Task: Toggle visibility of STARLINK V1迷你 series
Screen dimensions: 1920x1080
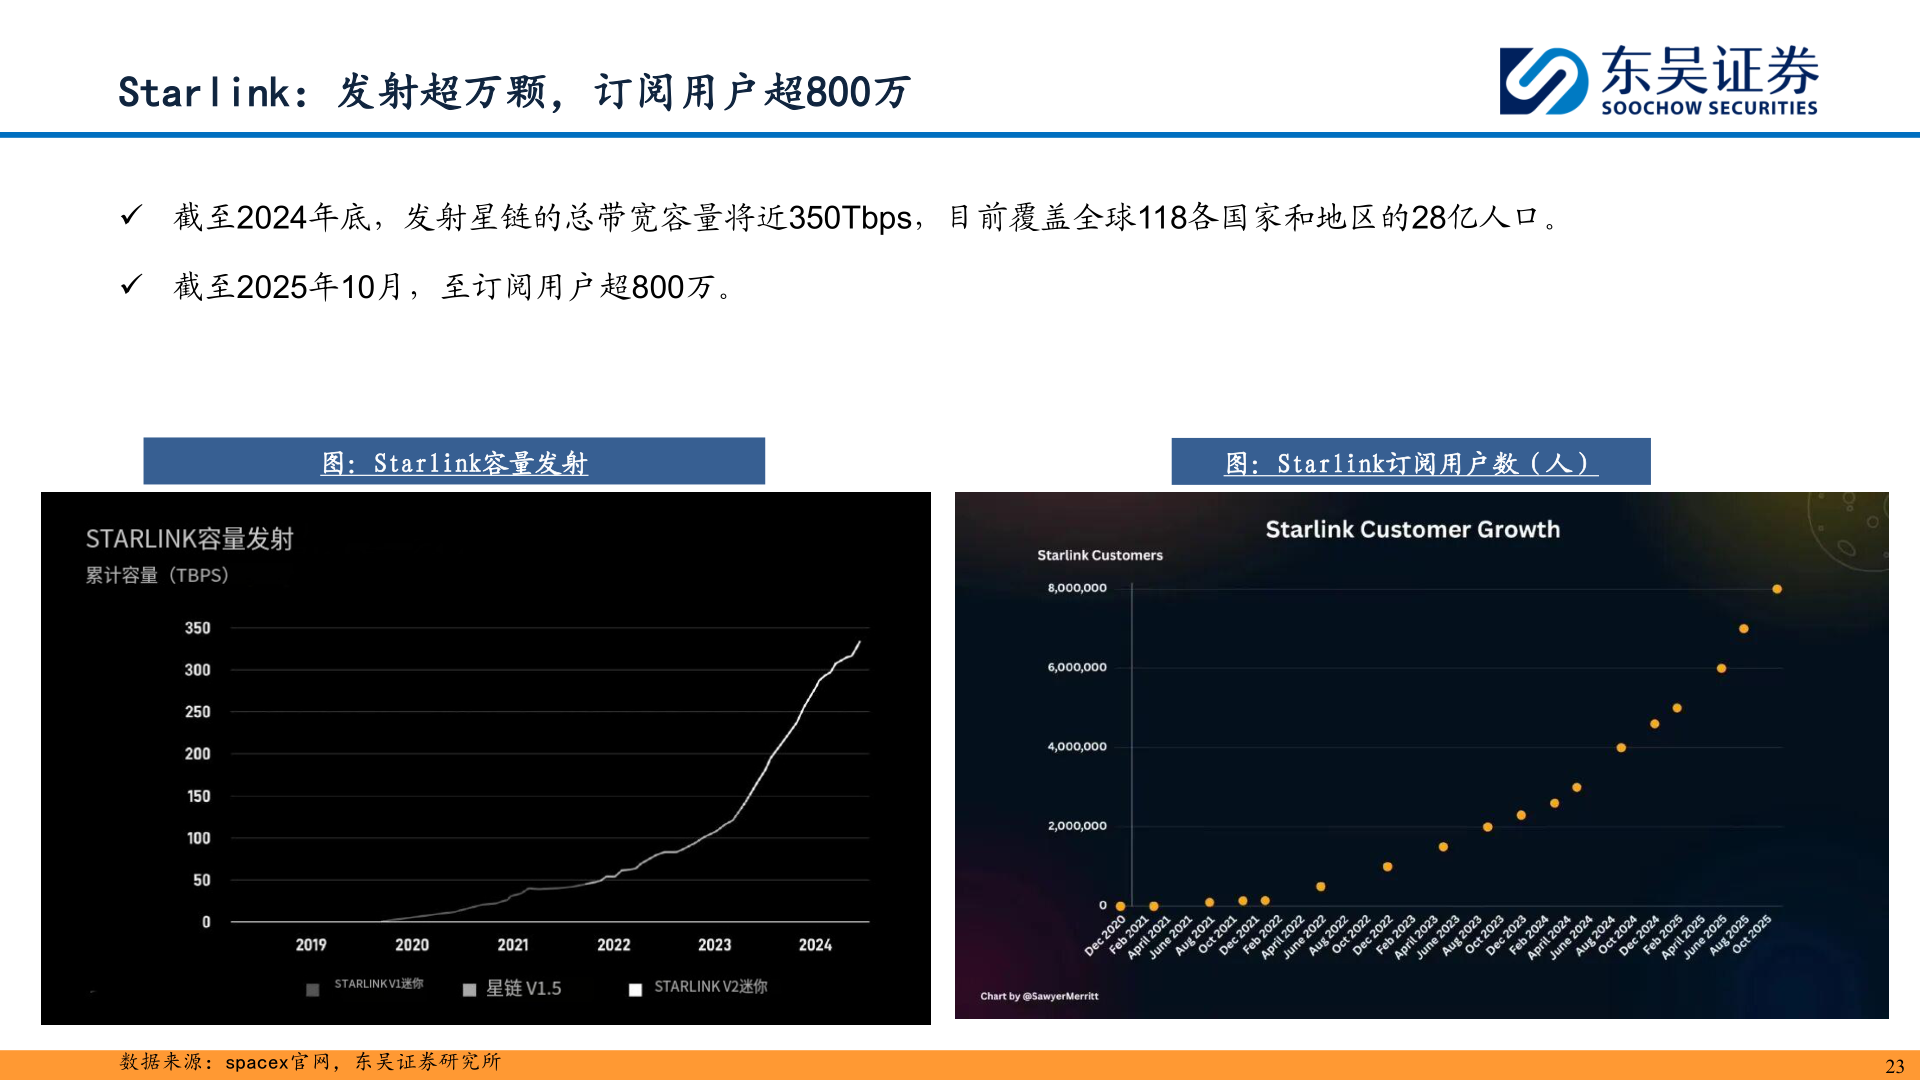Action: click(x=311, y=989)
